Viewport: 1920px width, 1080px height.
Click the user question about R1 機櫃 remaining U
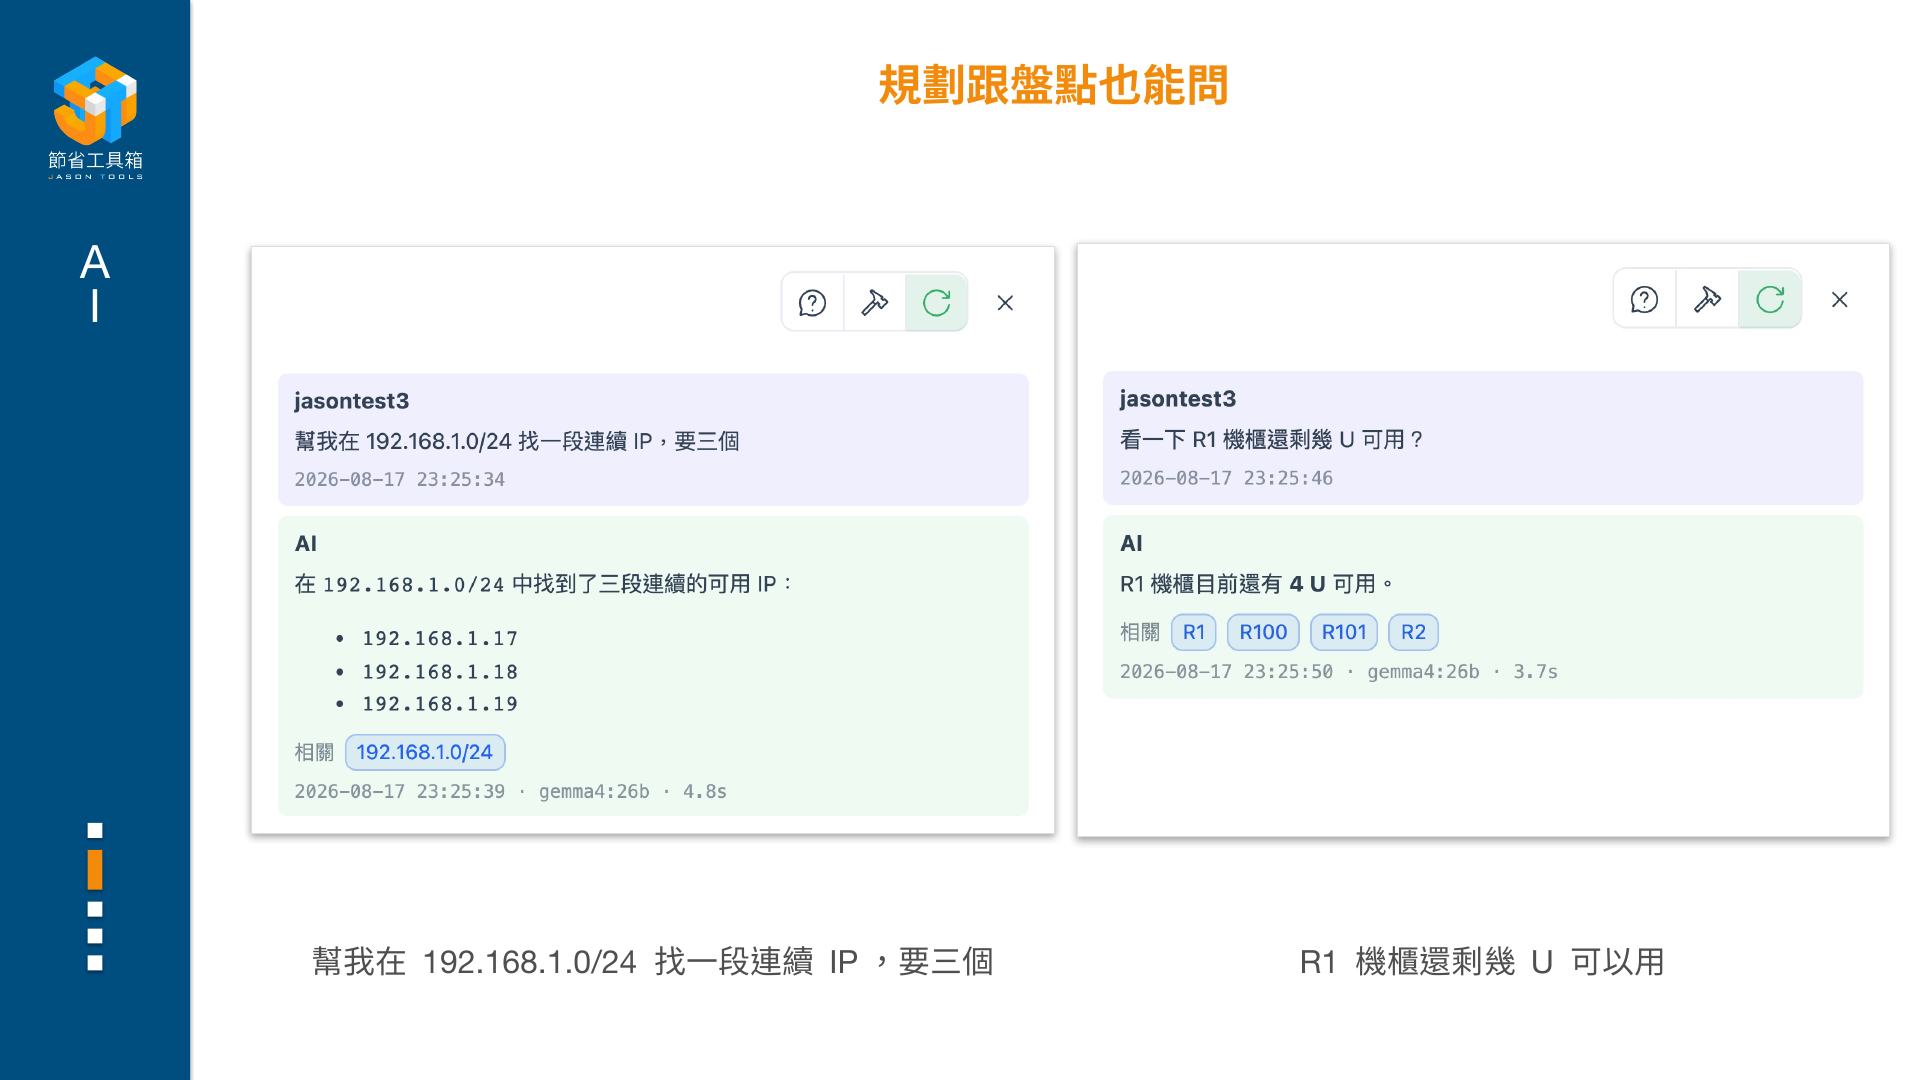click(x=1271, y=440)
